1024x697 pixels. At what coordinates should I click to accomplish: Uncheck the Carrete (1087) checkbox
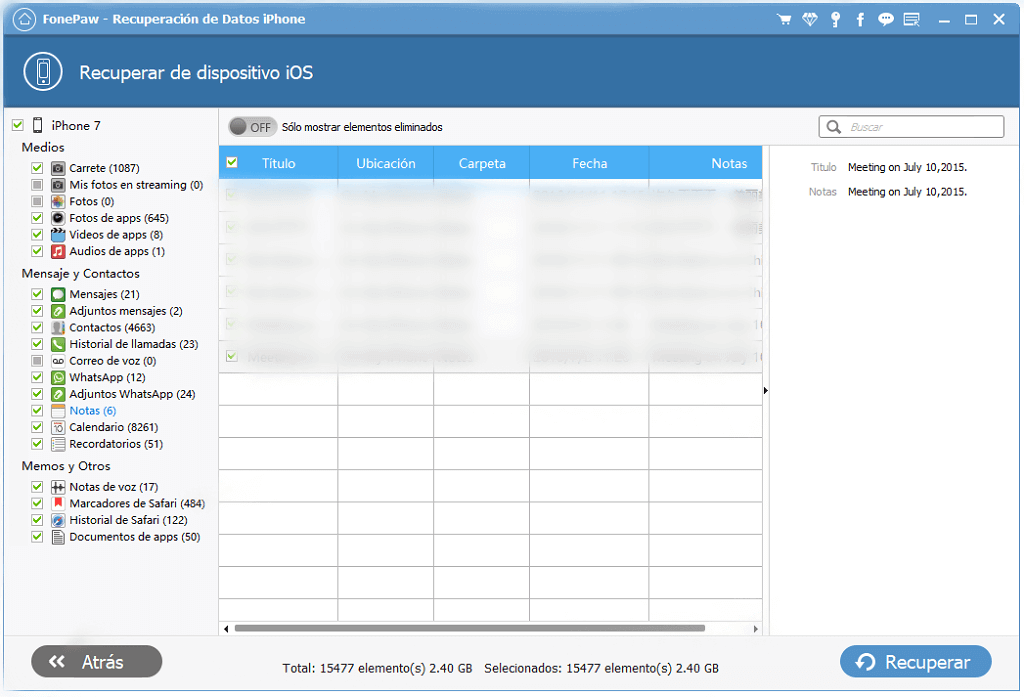37,168
